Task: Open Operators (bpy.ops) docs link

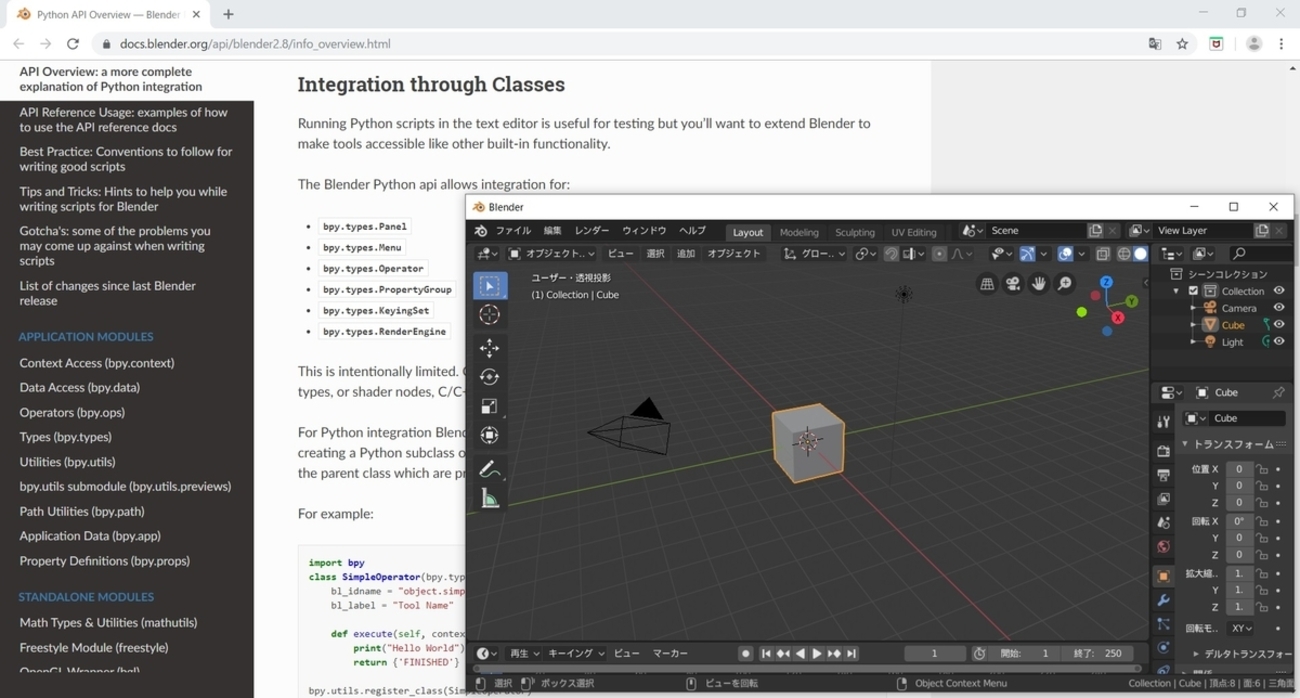Action: (72, 412)
